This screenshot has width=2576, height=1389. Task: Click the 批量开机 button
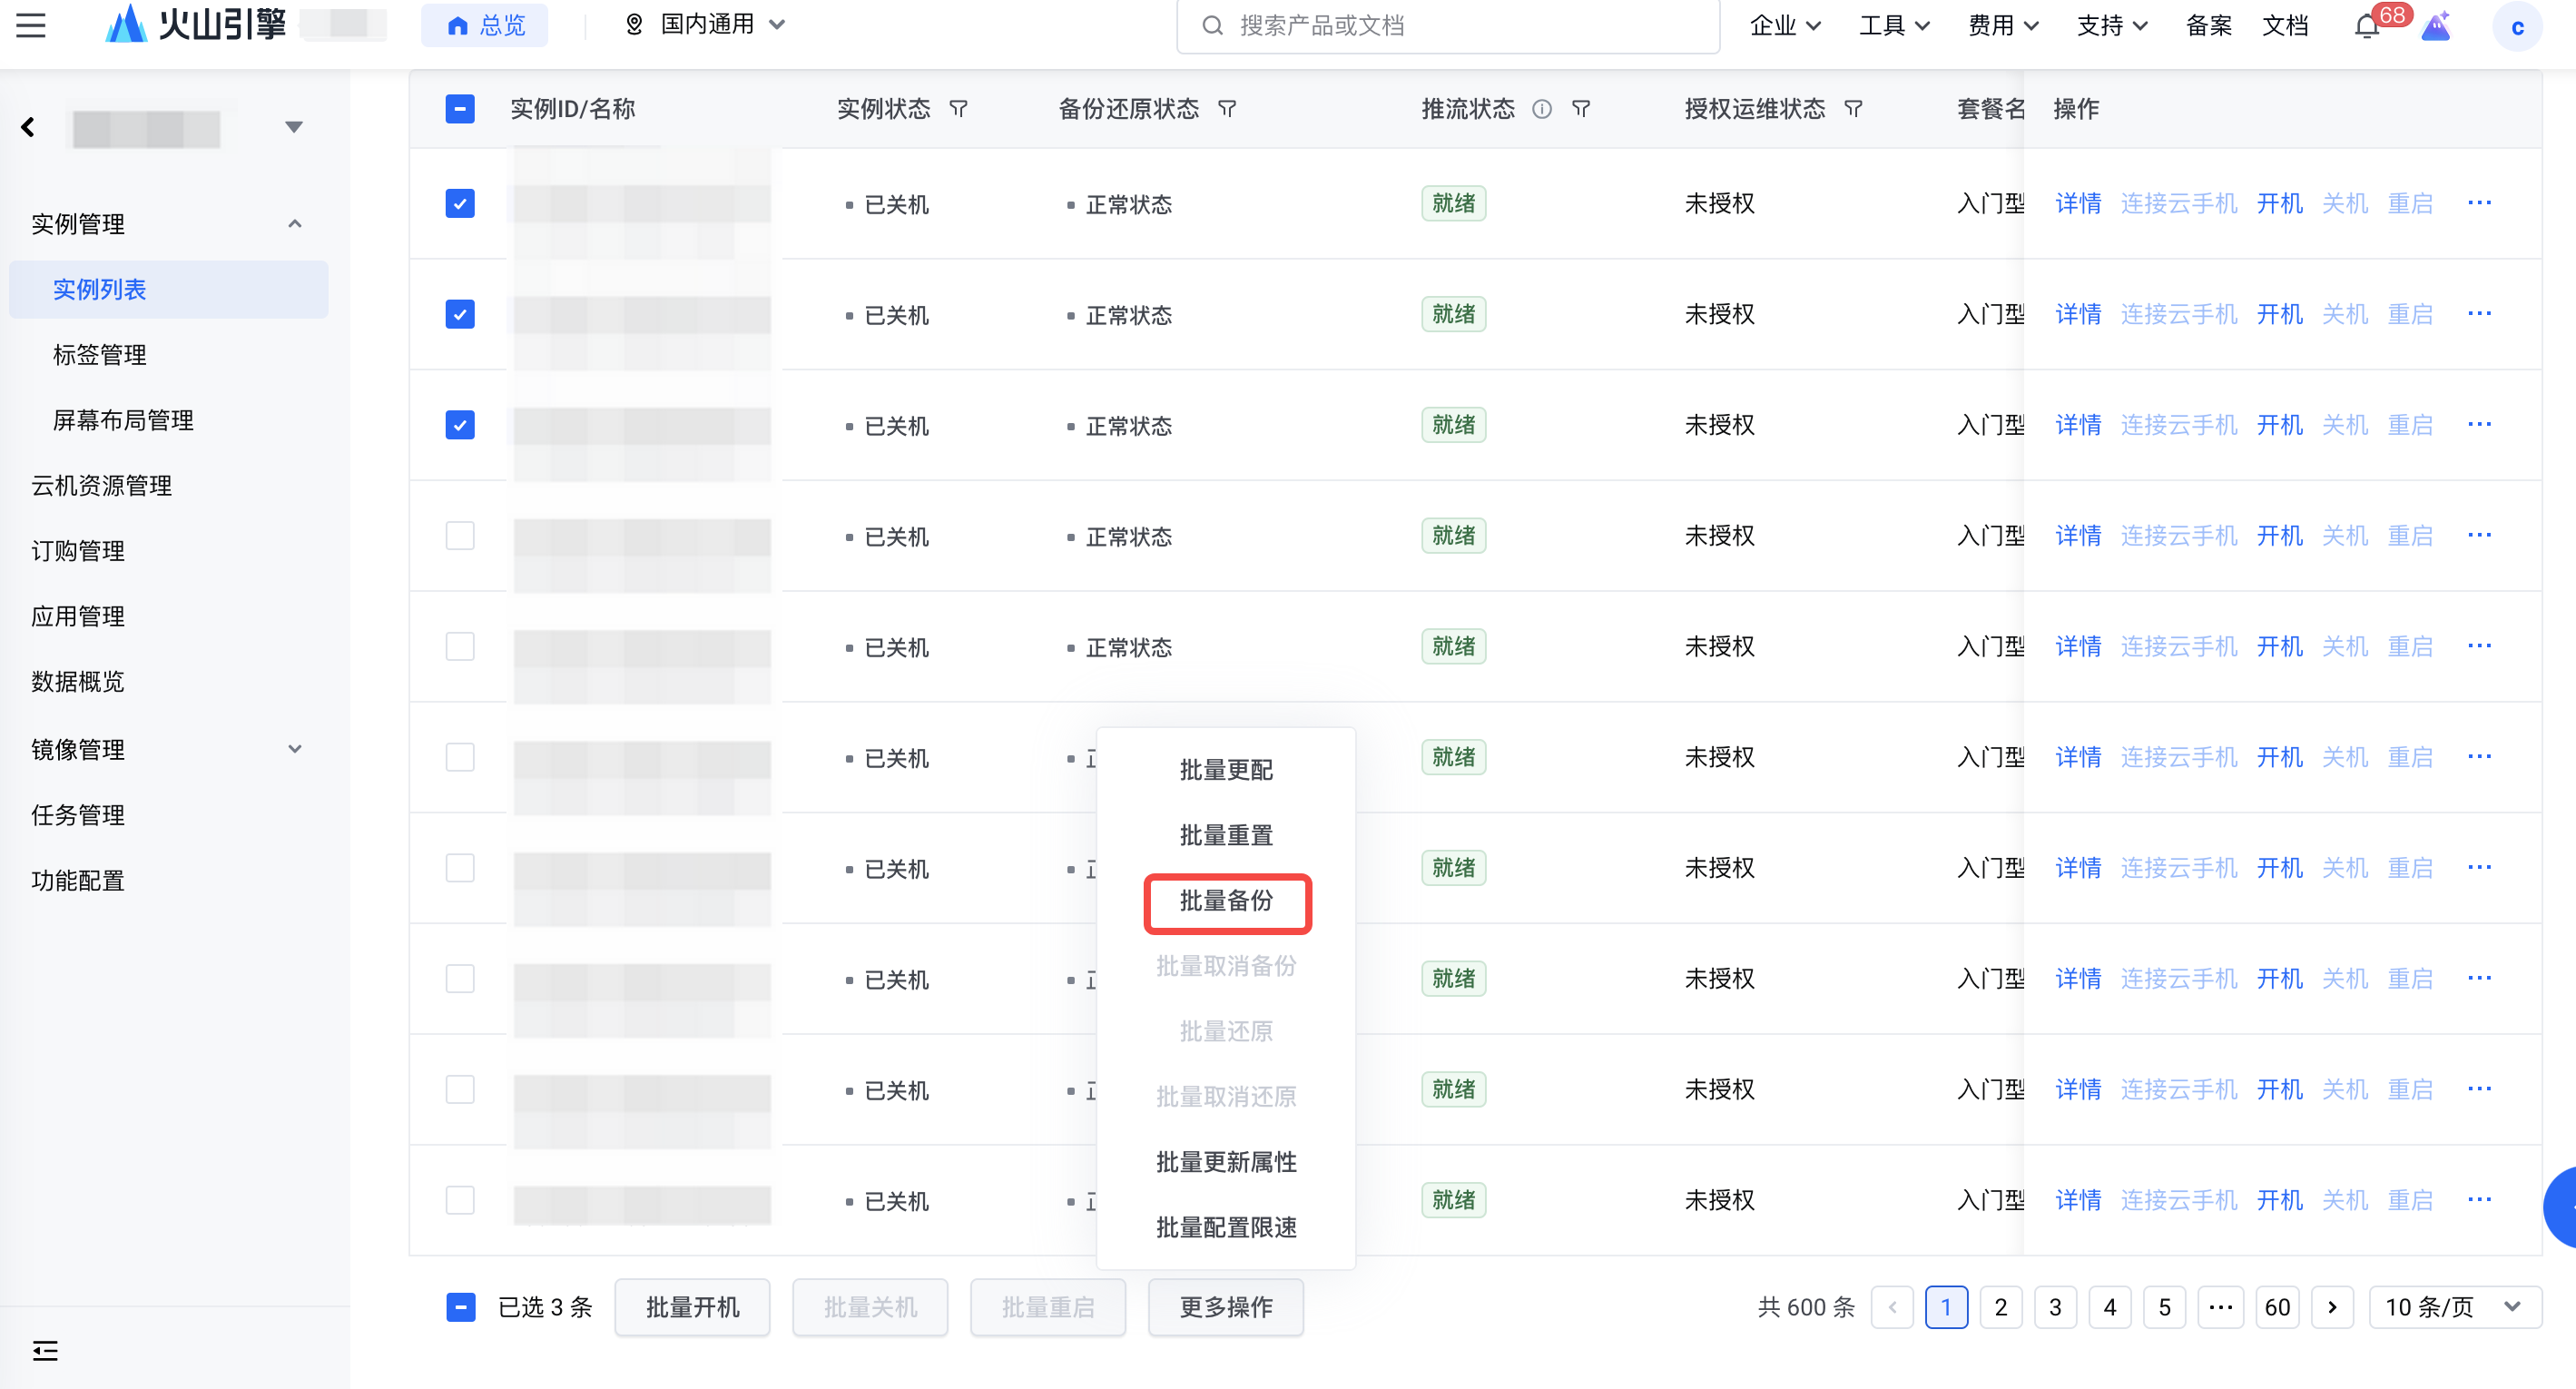(x=692, y=1307)
